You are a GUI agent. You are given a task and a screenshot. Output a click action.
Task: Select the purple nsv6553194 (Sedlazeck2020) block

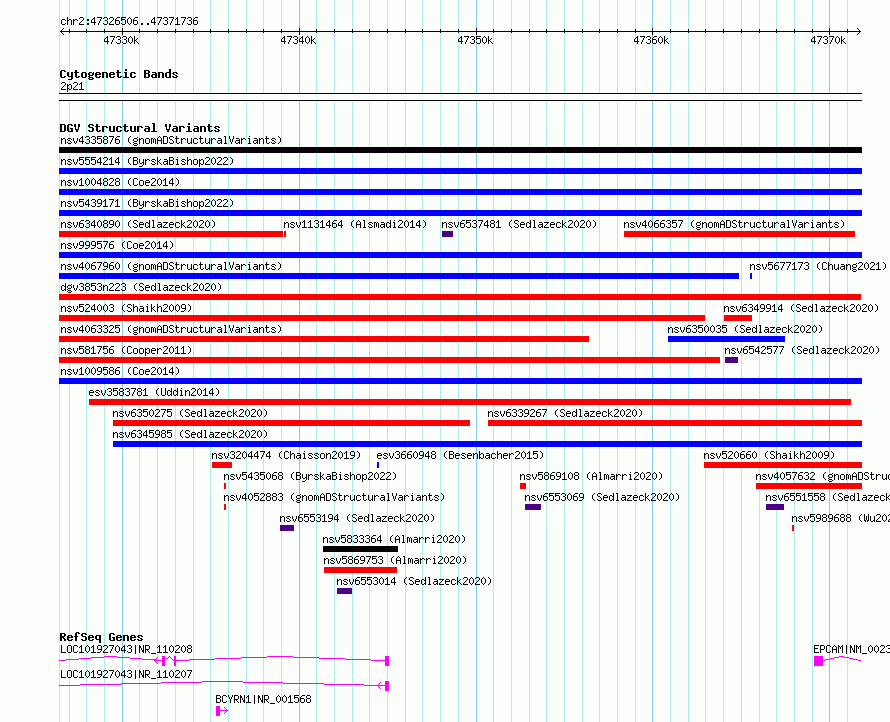pyautogui.click(x=287, y=528)
